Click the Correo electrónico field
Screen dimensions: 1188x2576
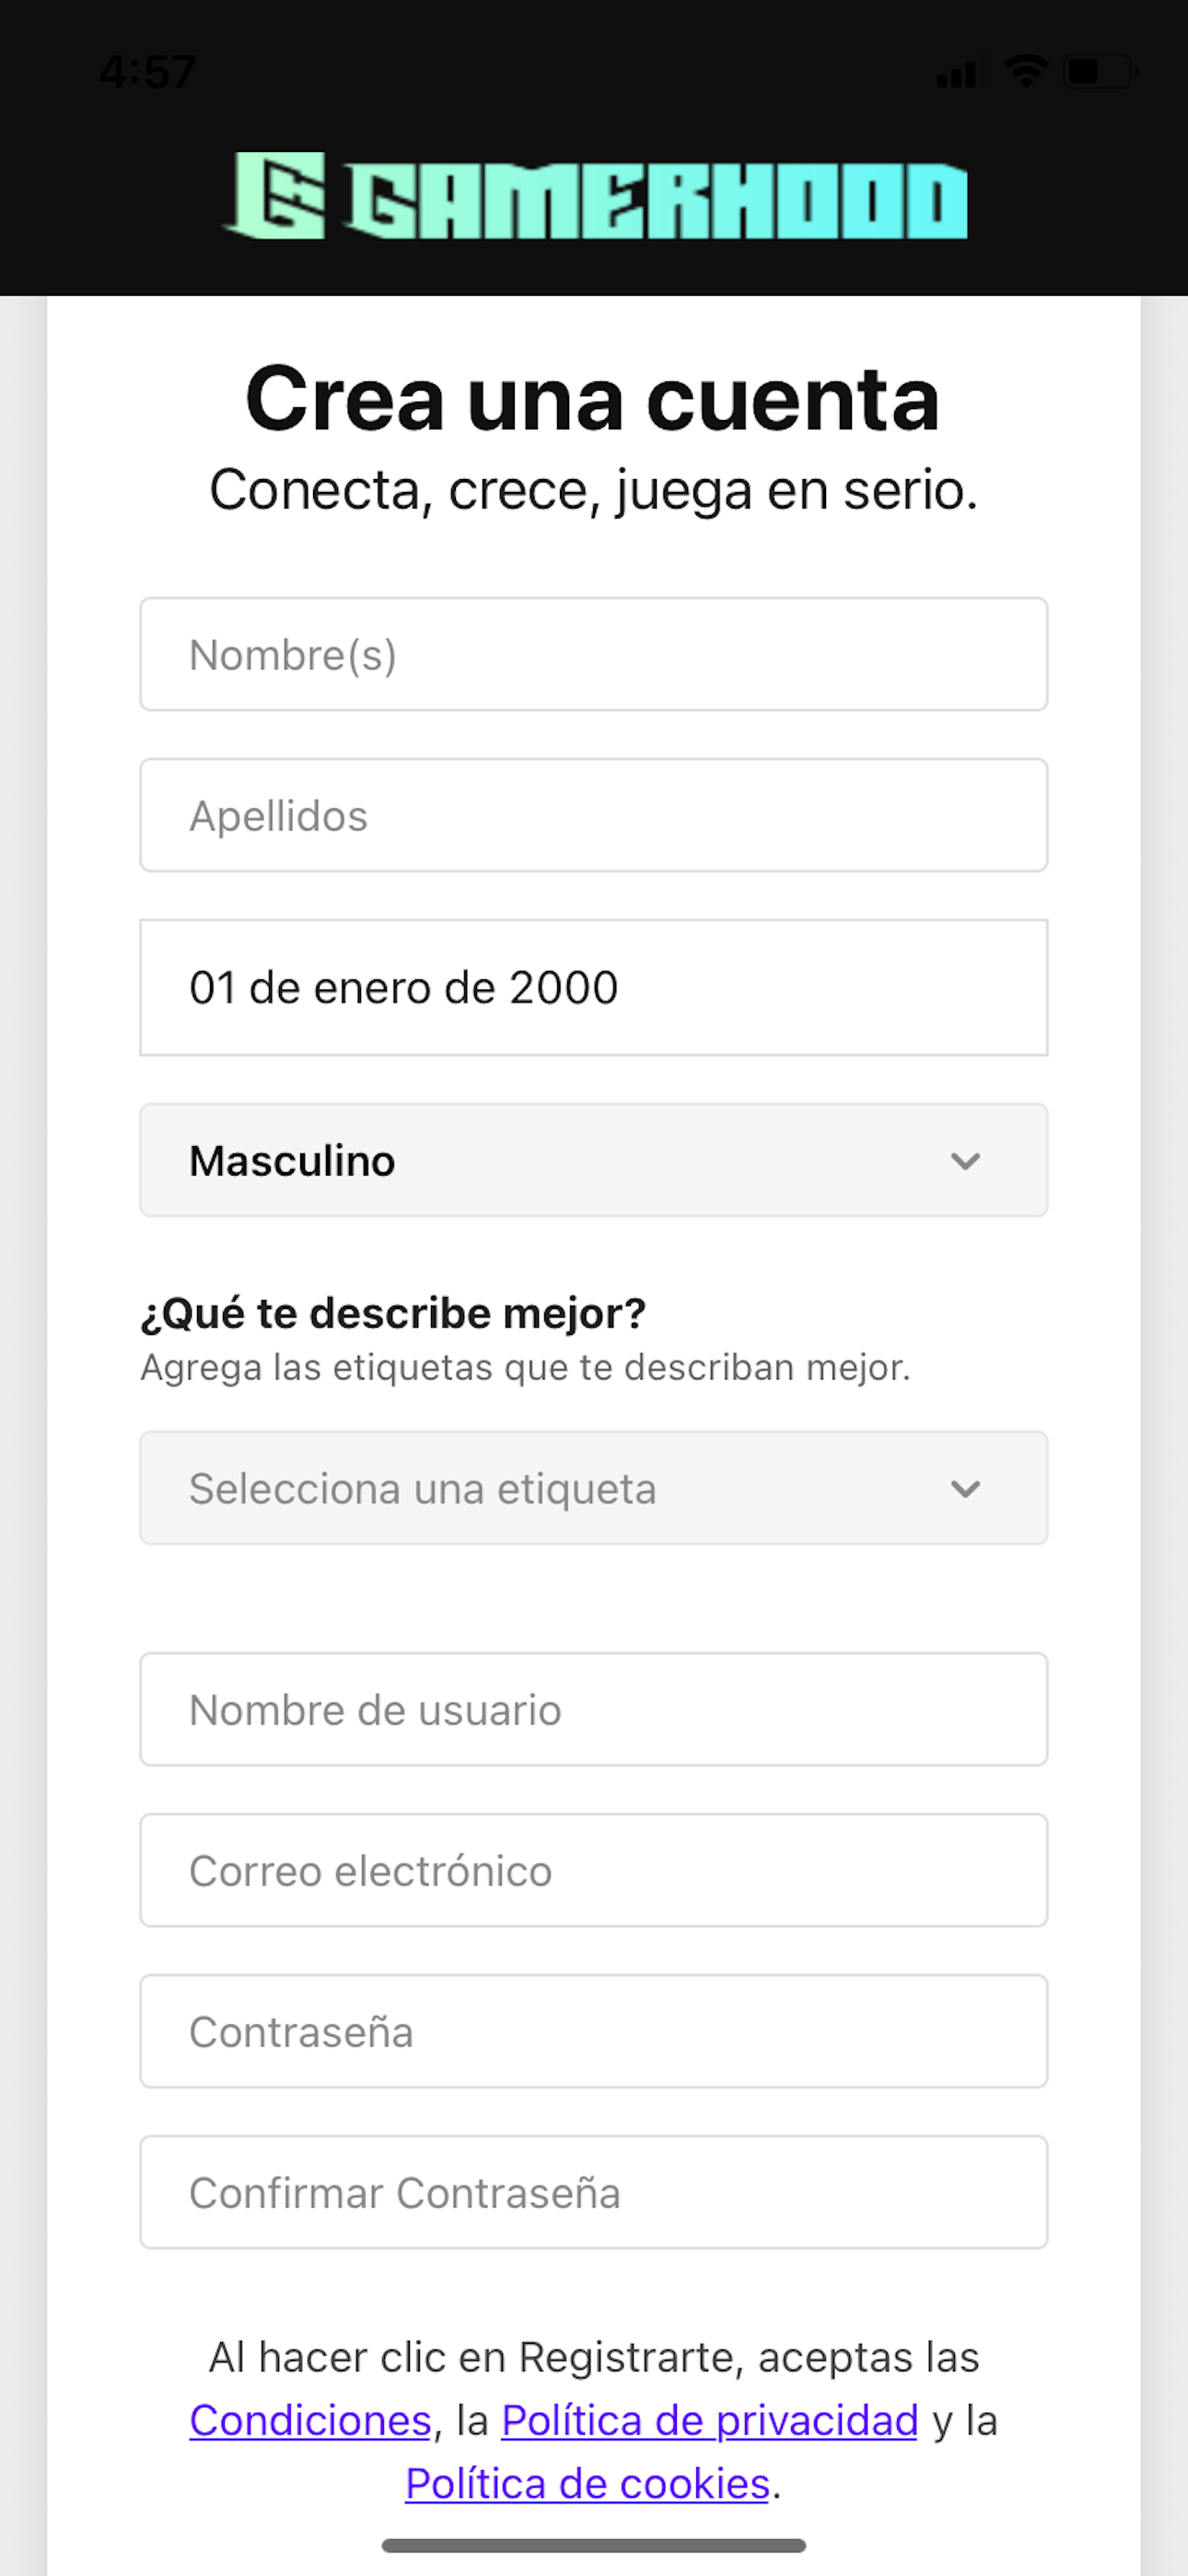pos(594,1870)
